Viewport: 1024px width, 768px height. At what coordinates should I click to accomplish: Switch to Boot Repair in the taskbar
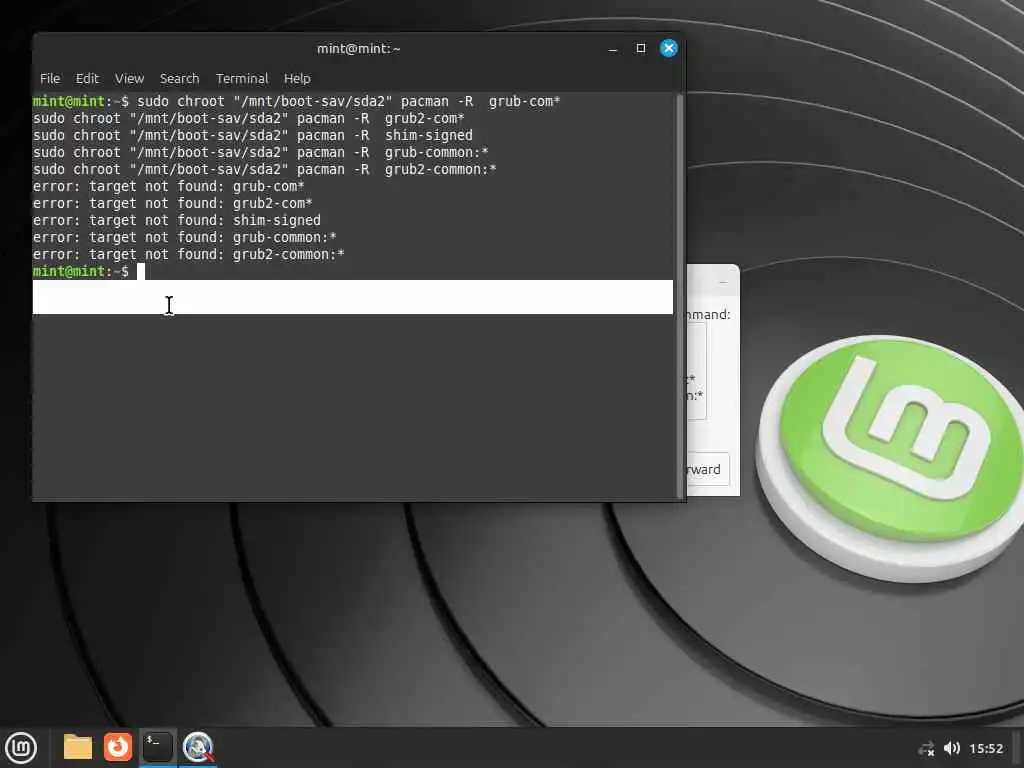coord(198,747)
